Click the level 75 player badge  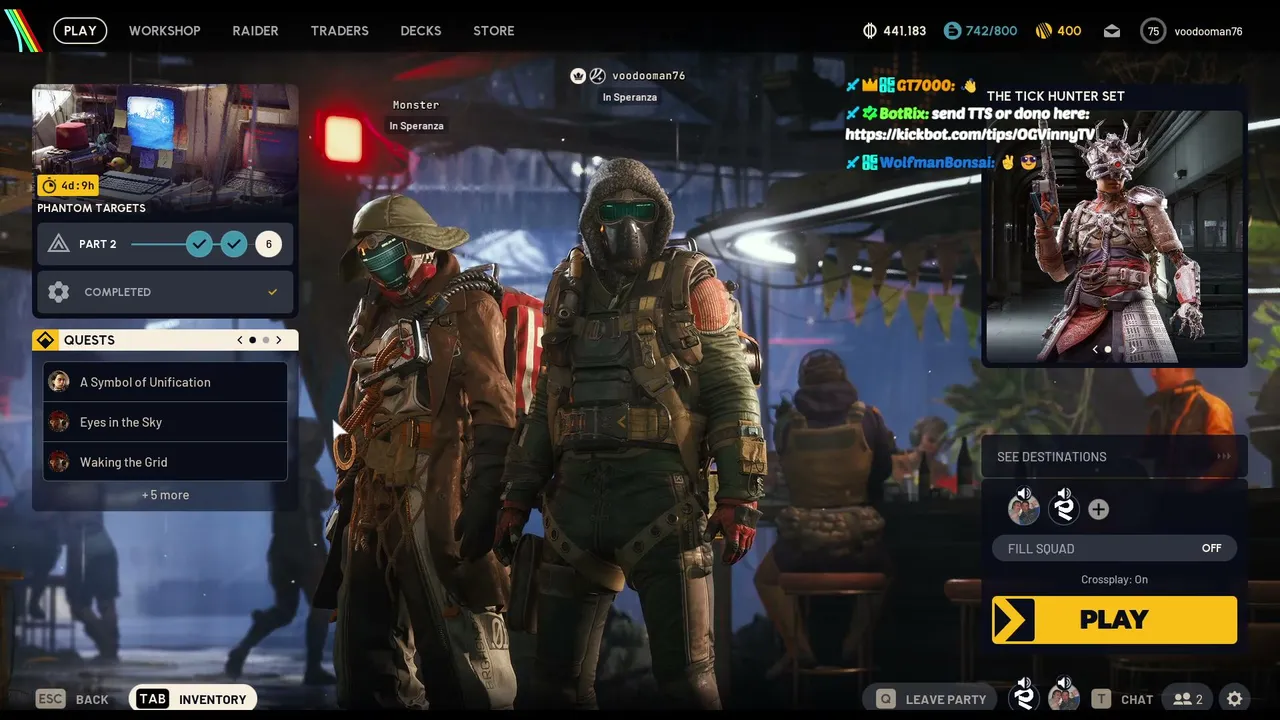pyautogui.click(x=1153, y=31)
